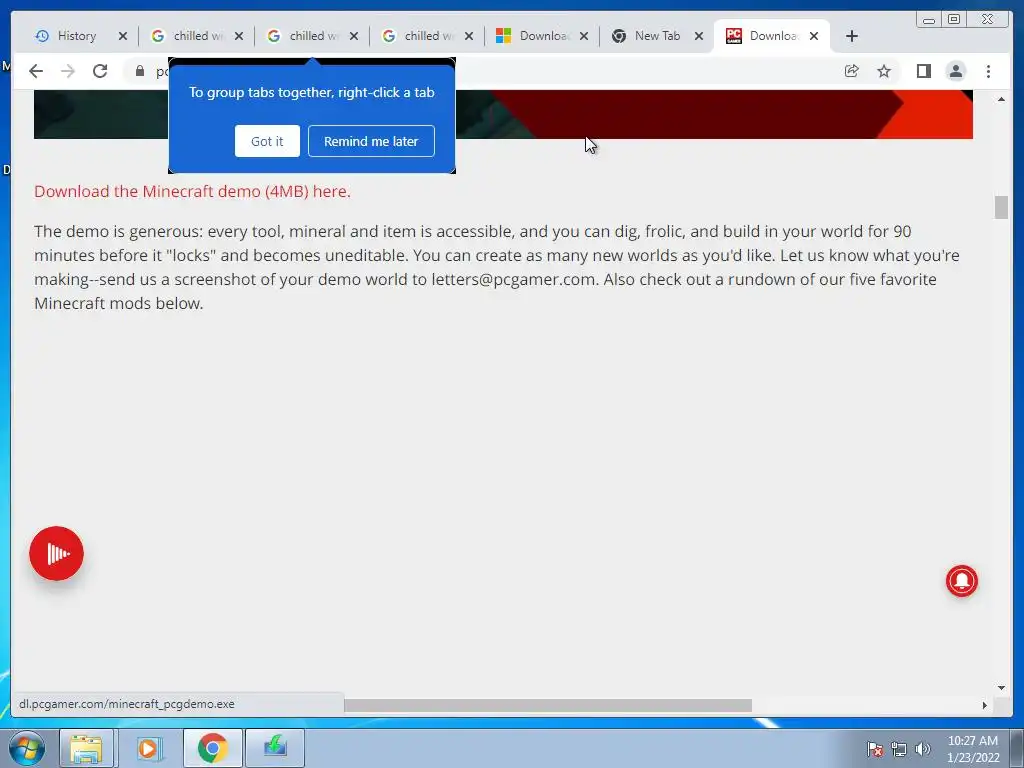Viewport: 1024px width, 768px height.
Task: Switch to second 'chilled w' Google tab
Action: tap(313, 36)
